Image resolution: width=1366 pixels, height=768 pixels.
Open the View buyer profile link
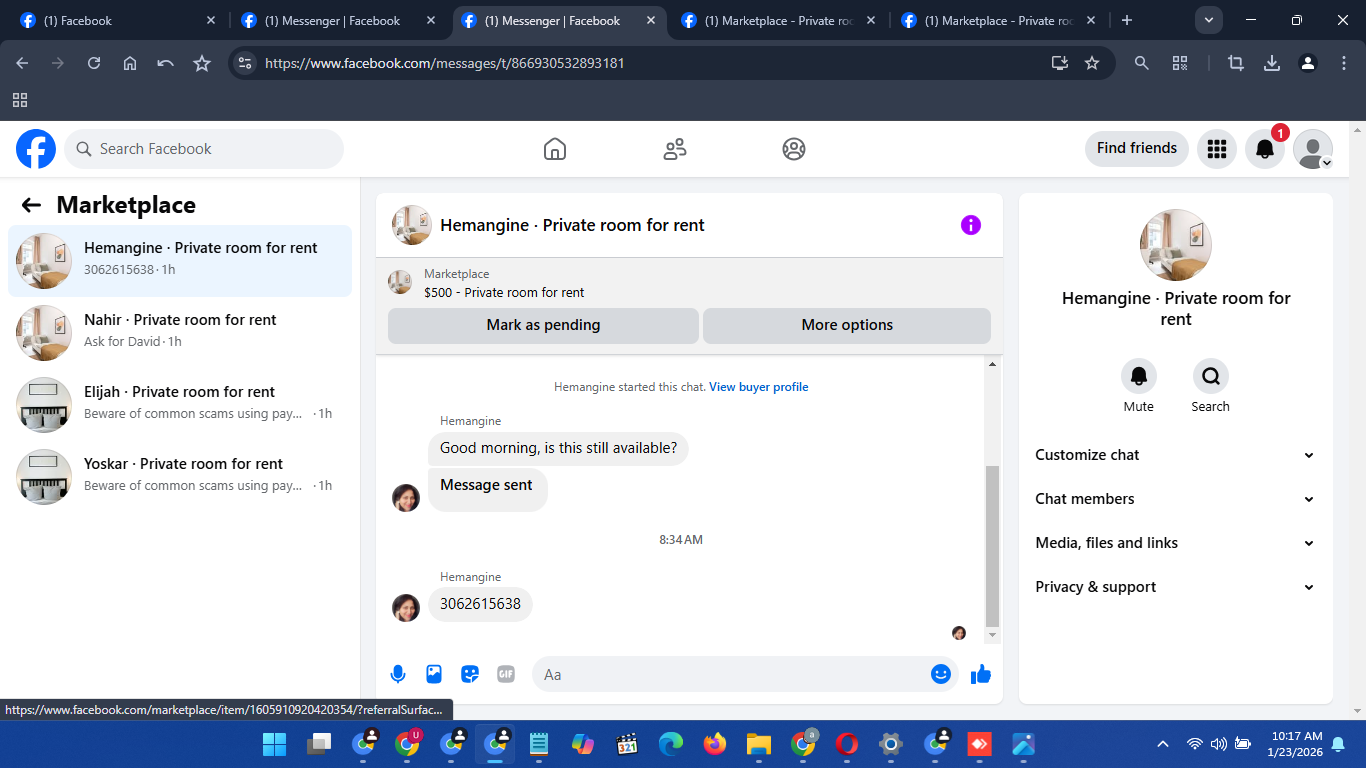tap(759, 387)
